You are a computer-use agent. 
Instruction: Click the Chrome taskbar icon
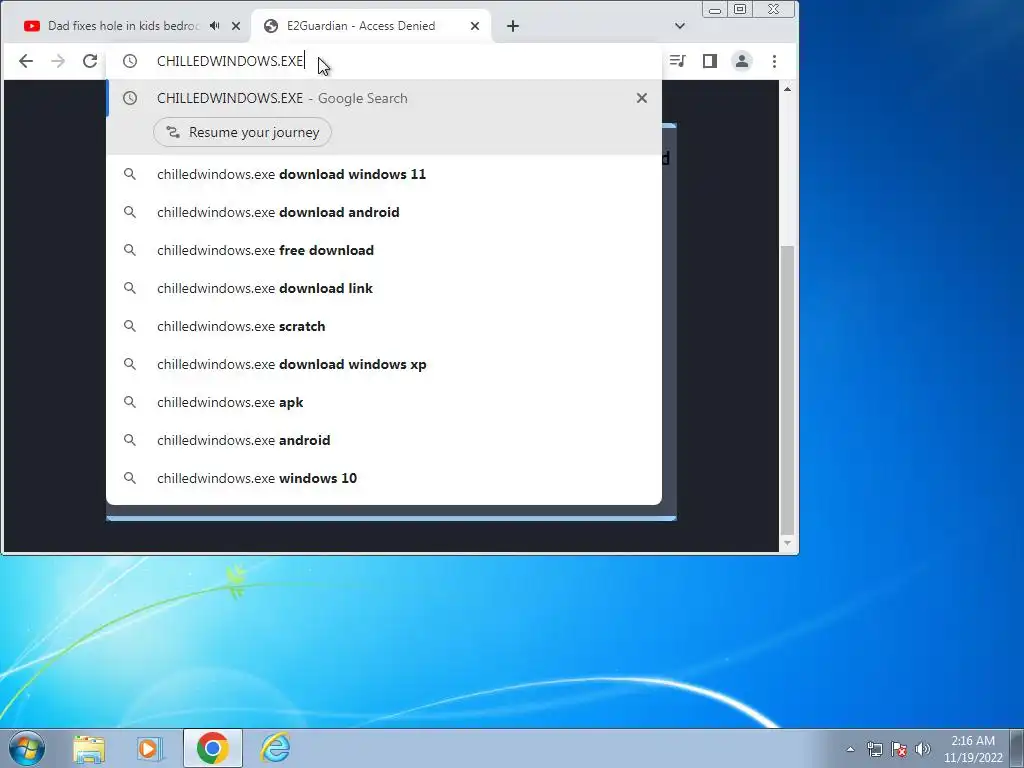212,748
